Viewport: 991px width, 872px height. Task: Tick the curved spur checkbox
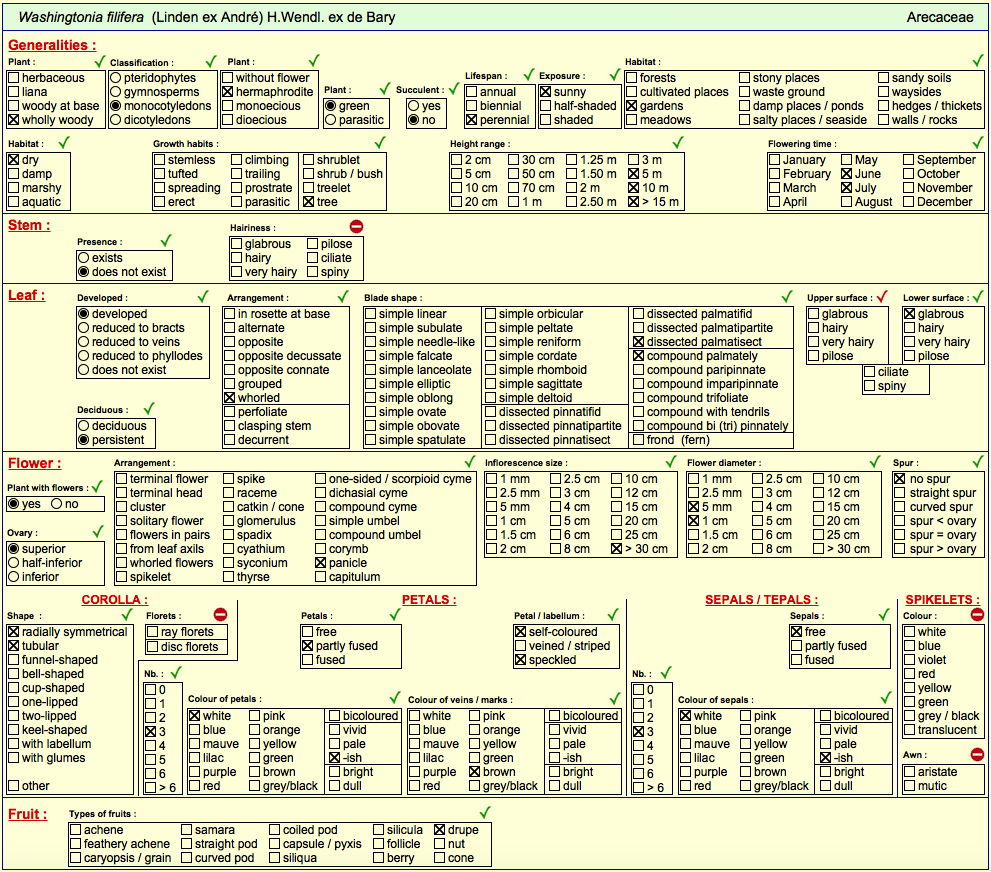(x=900, y=507)
